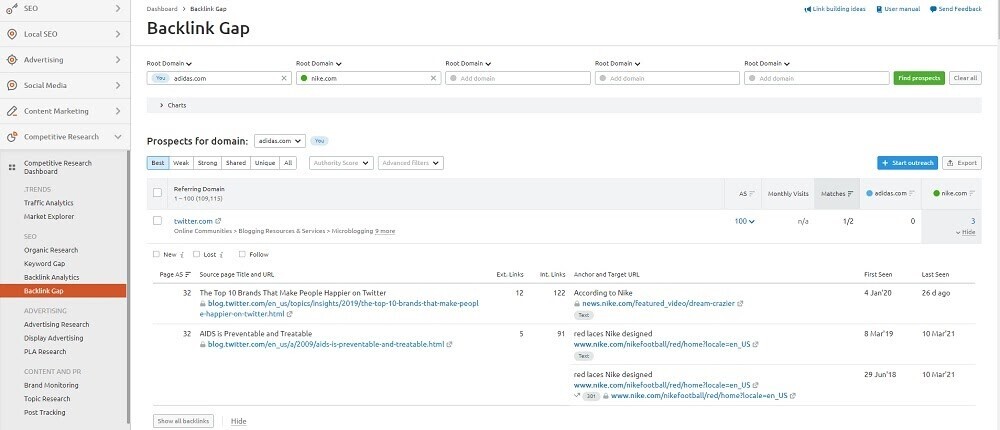
Task: Click Clear all button
Action: click(965, 78)
